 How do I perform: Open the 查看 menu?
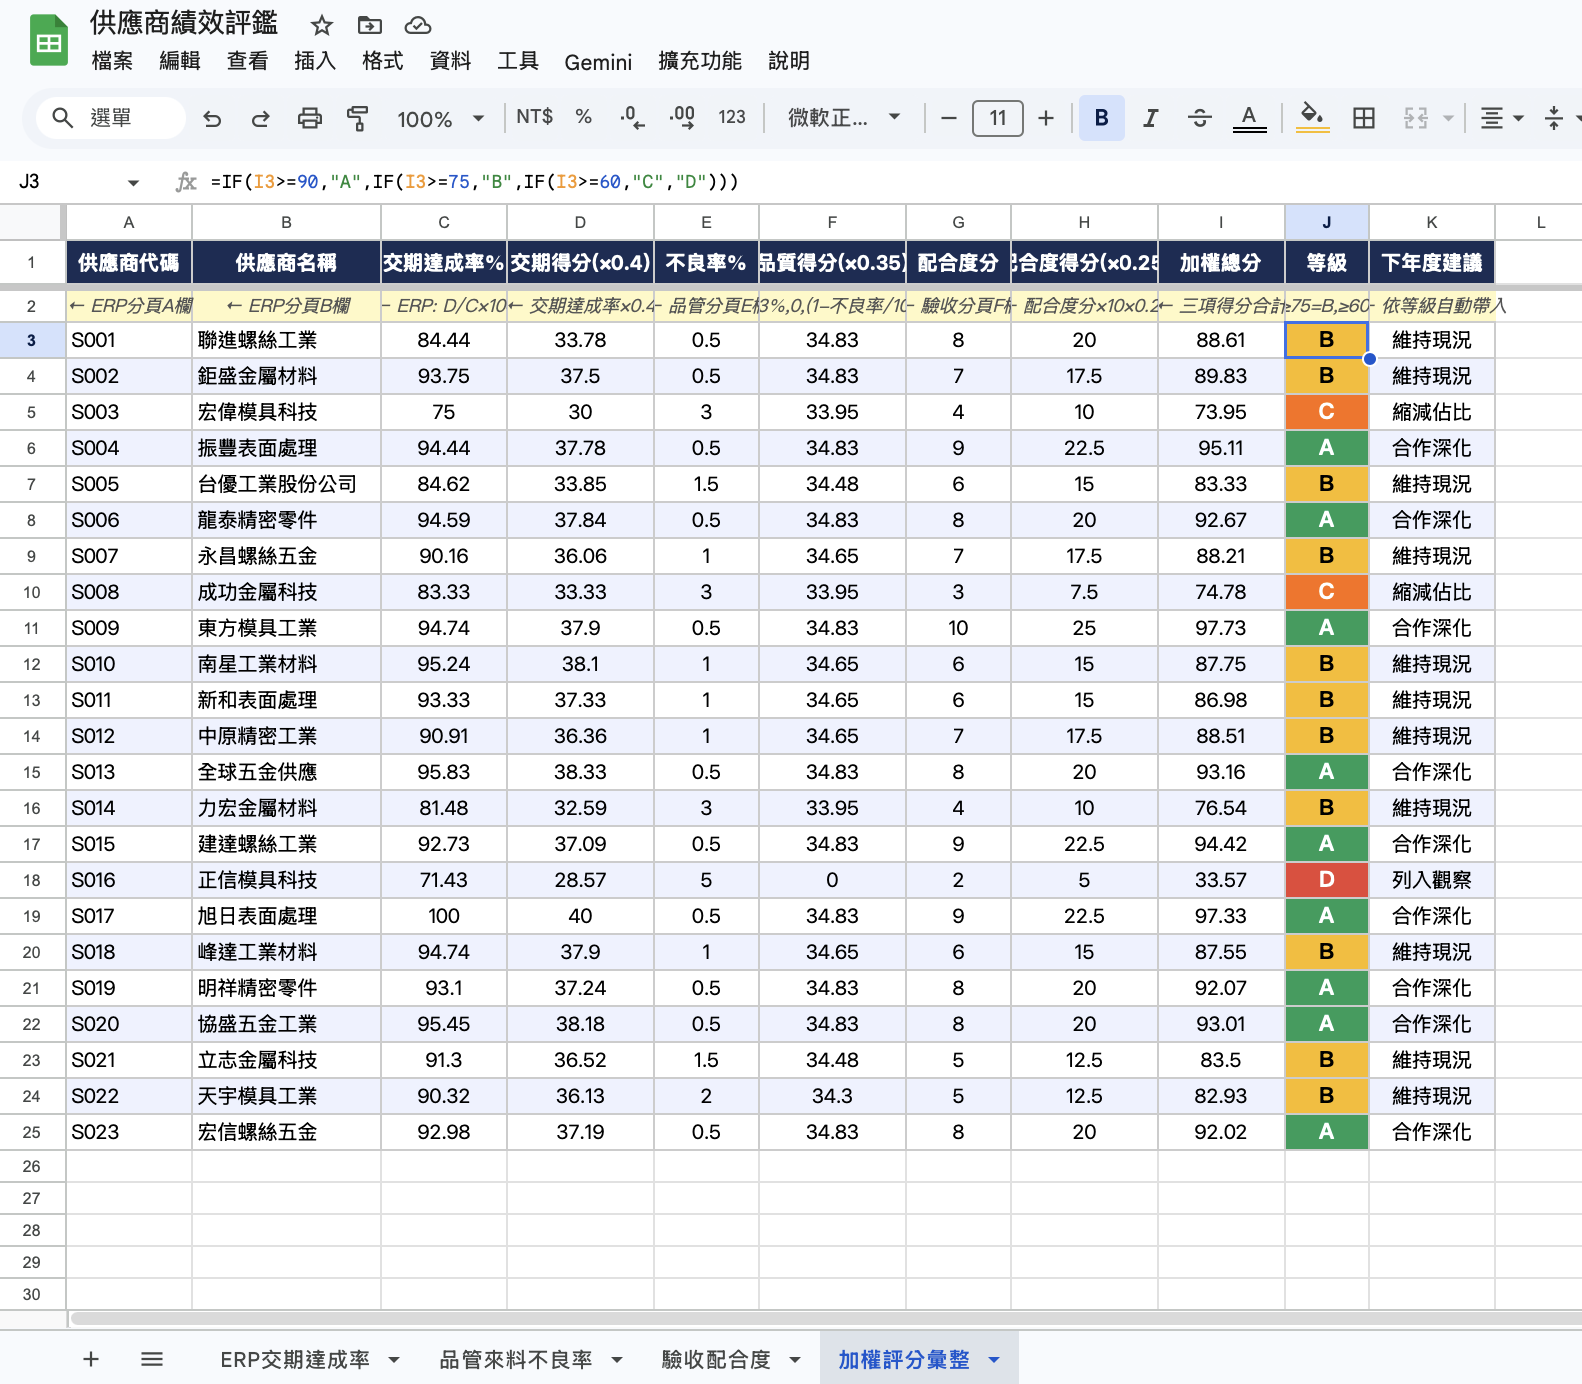[247, 61]
